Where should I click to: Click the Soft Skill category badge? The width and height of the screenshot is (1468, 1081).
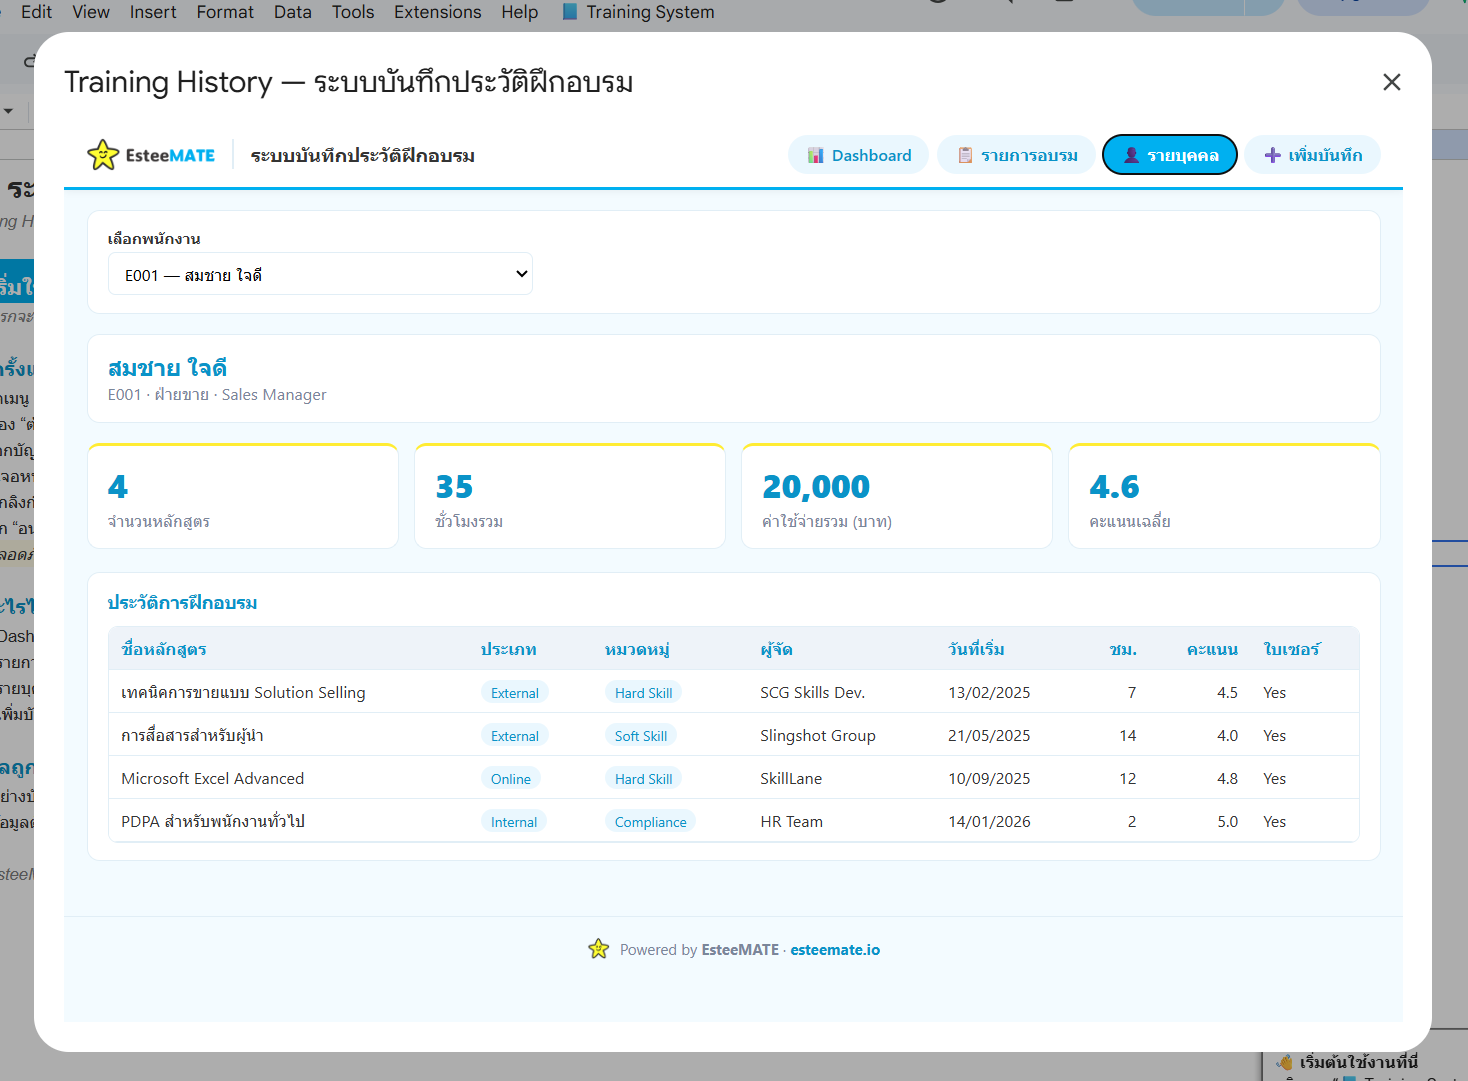(641, 736)
